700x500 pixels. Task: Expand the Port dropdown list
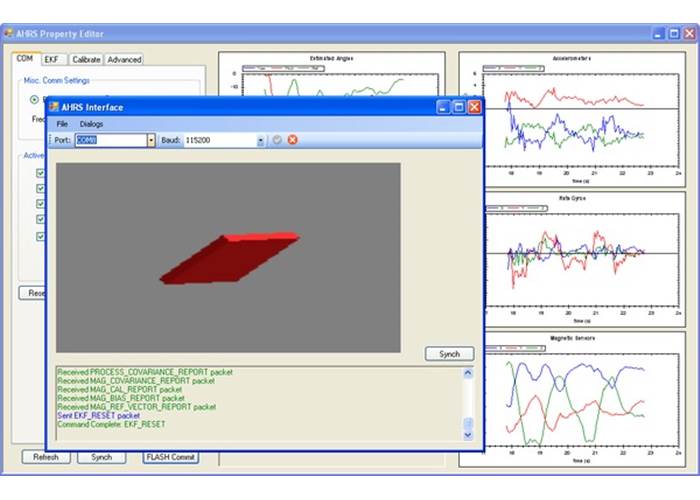152,140
